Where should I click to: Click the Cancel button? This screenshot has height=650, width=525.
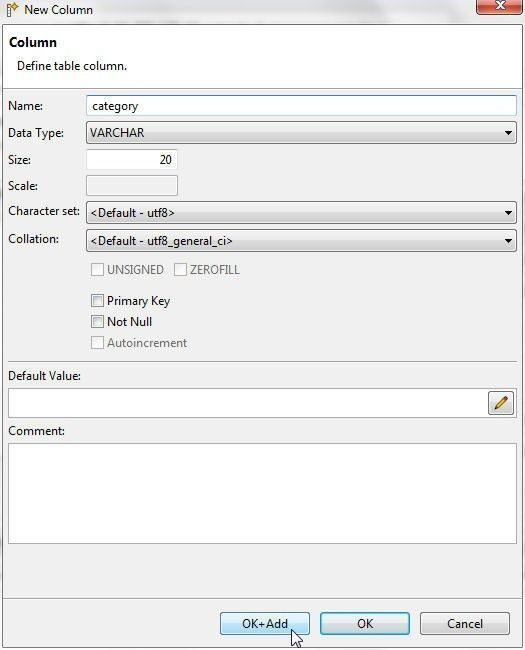465,623
